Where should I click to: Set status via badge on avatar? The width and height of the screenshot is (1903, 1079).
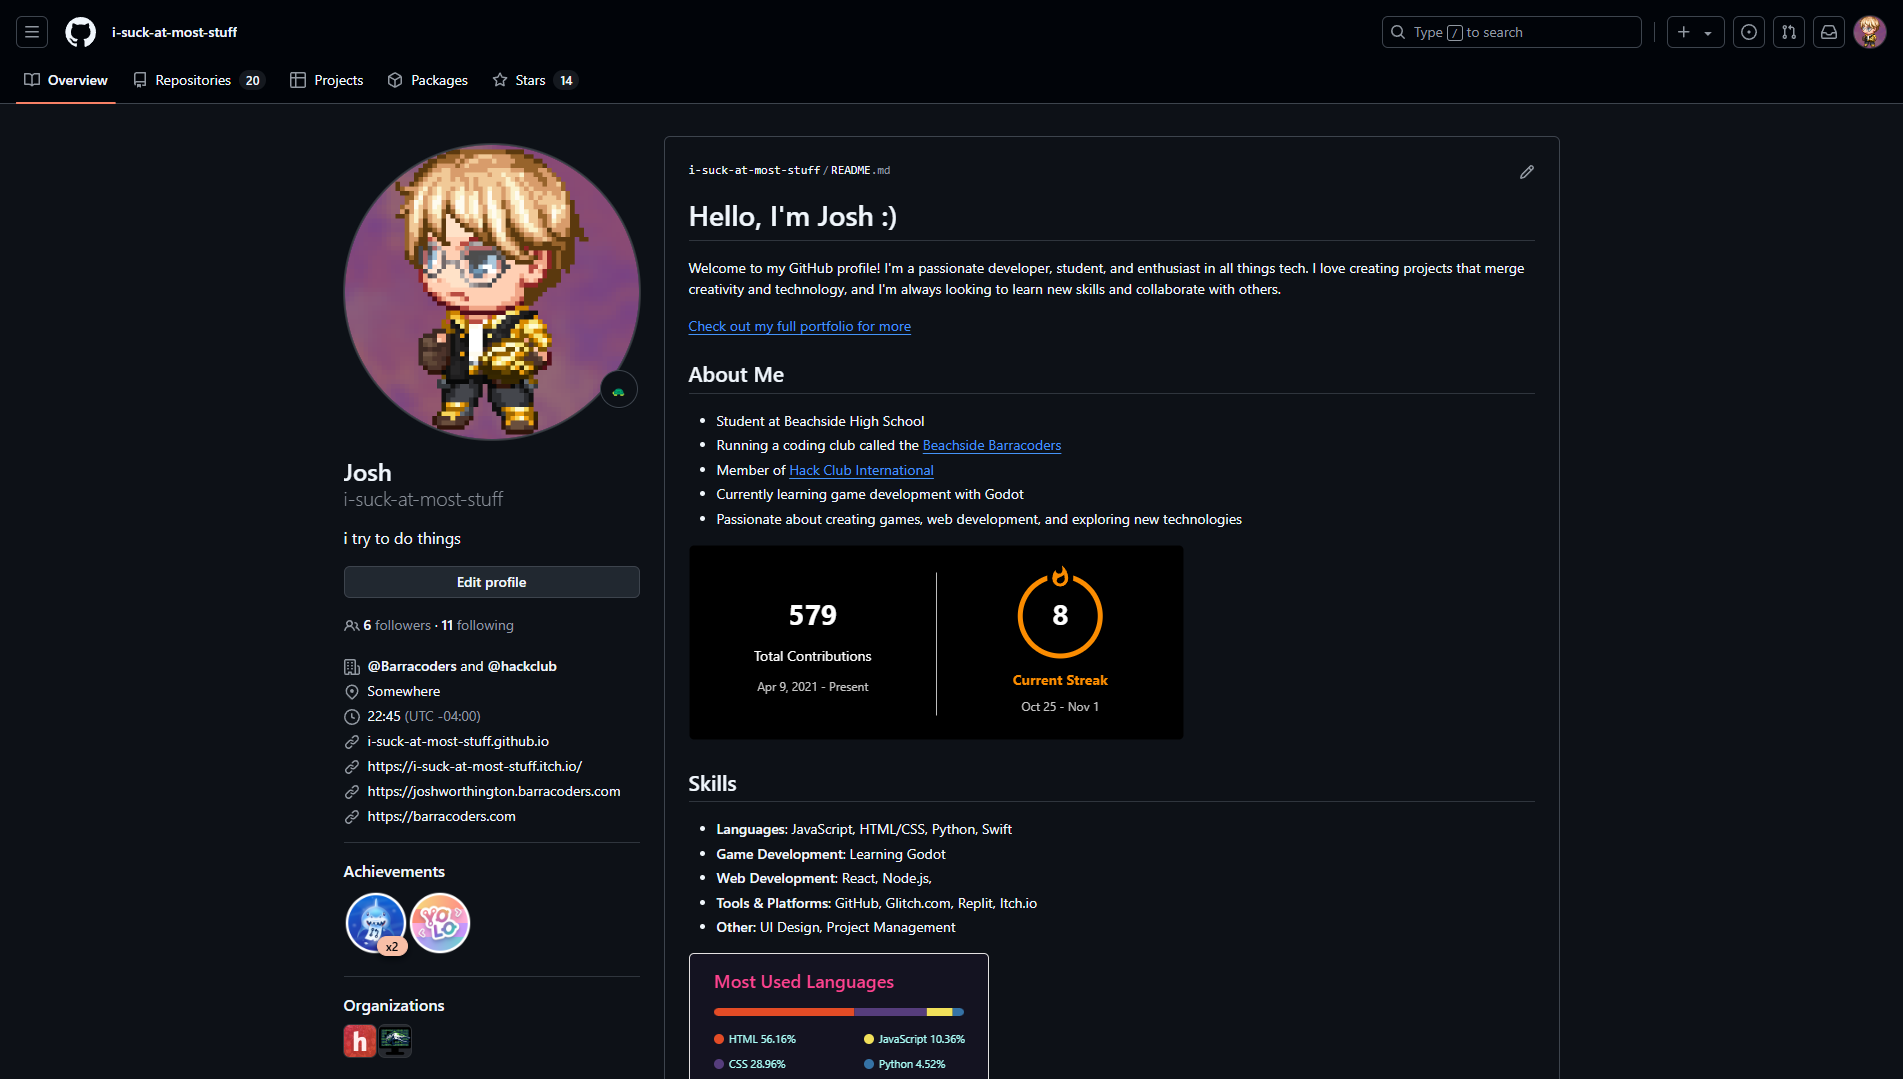click(619, 389)
